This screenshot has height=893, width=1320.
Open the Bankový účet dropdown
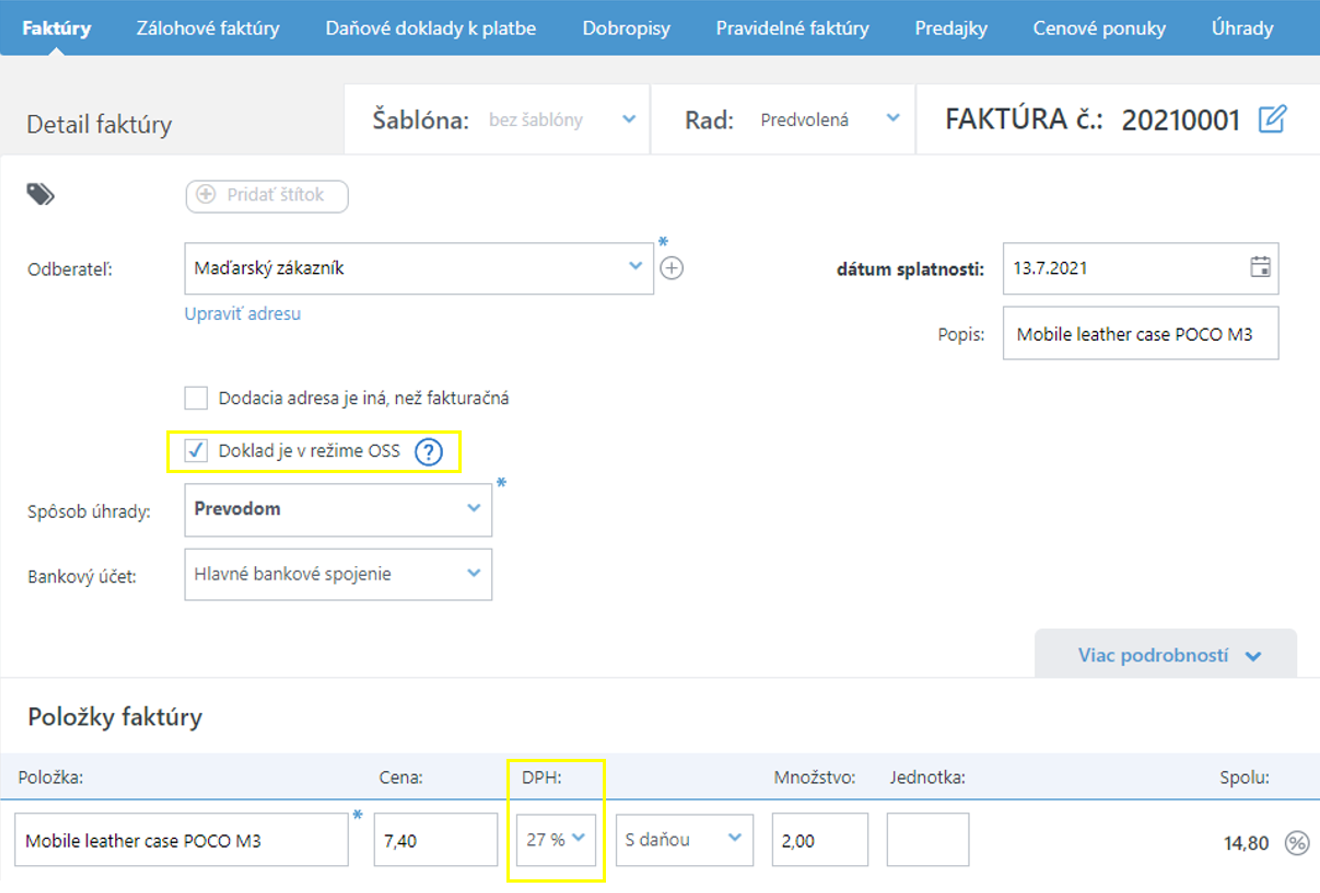pyautogui.click(x=338, y=574)
